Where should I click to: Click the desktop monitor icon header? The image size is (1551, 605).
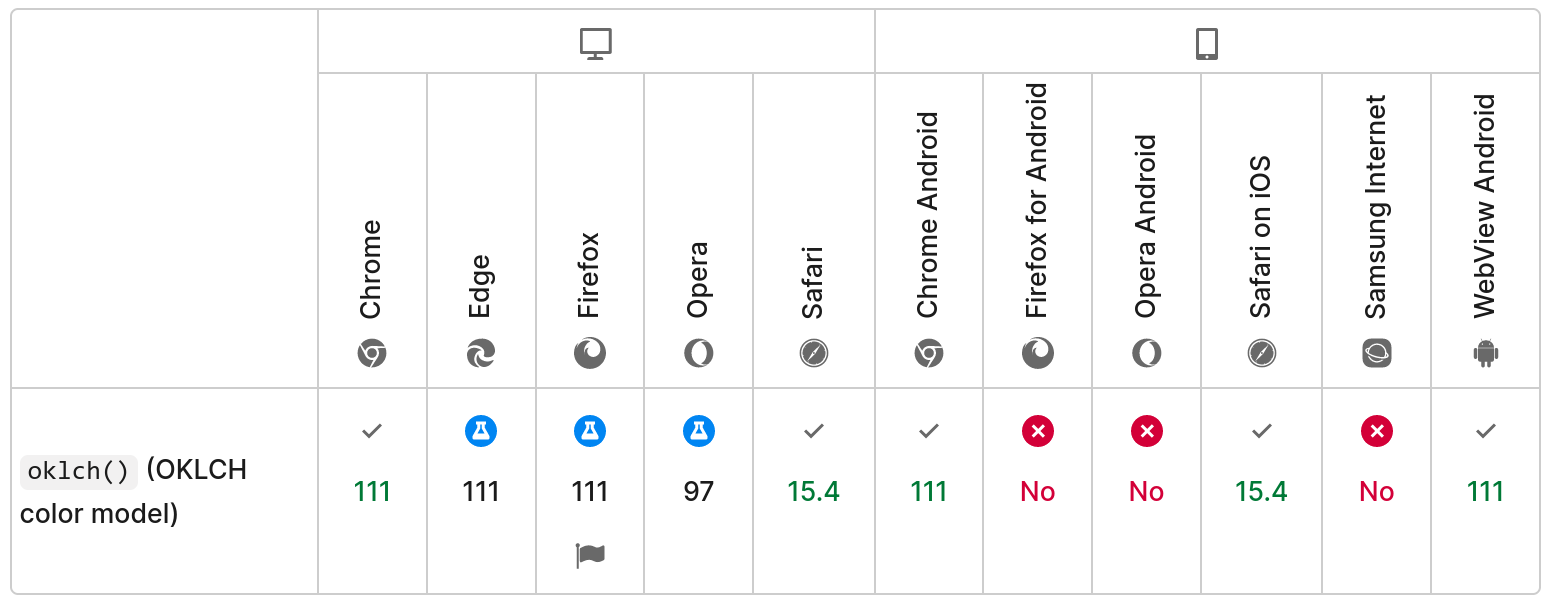[596, 44]
